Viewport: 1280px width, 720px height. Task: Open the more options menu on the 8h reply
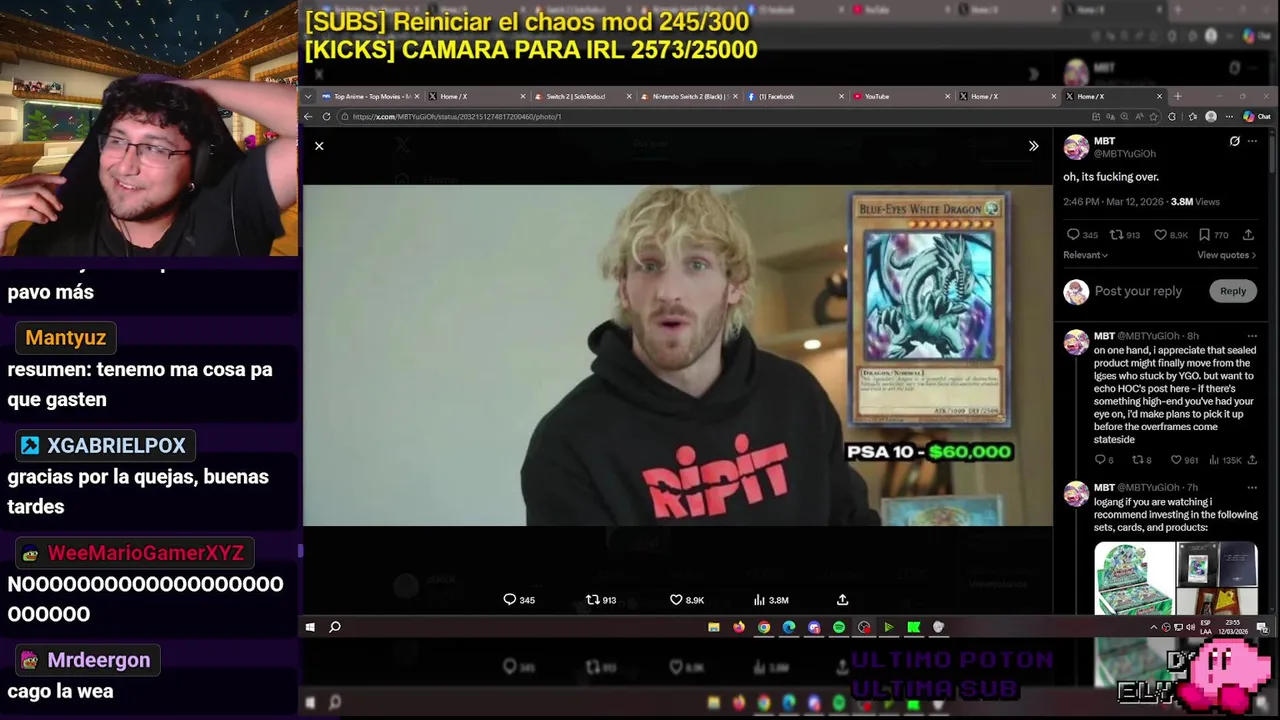click(x=1252, y=336)
